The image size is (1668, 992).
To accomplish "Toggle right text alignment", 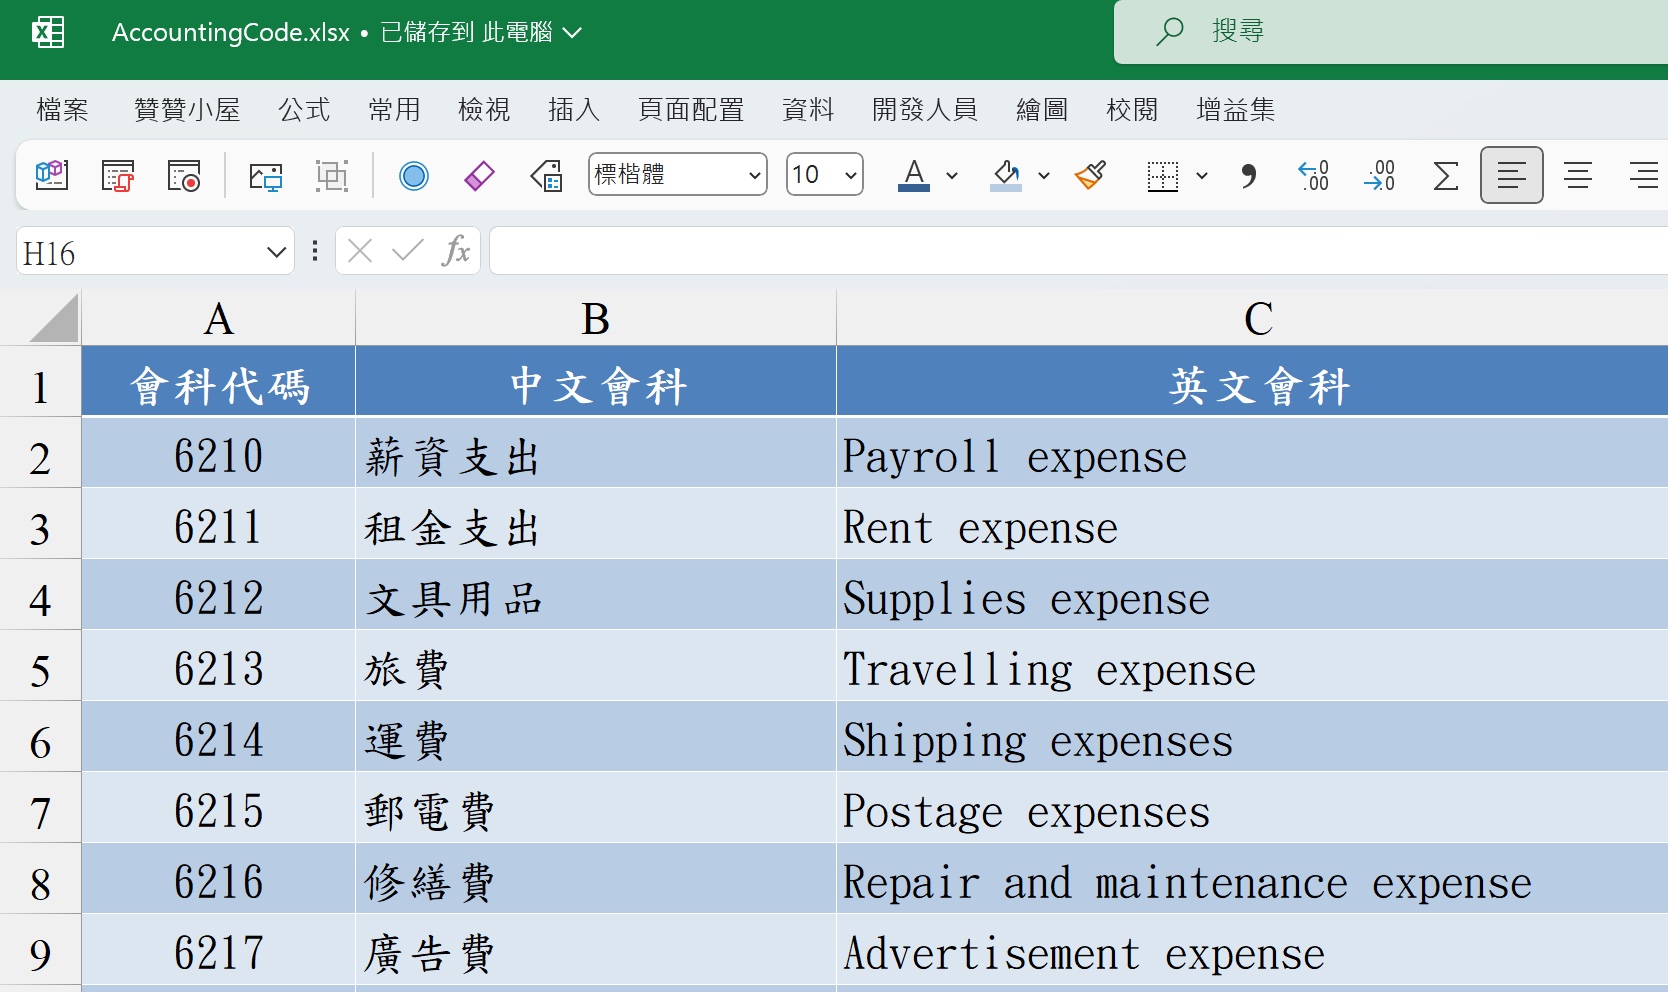I will 1645,176.
